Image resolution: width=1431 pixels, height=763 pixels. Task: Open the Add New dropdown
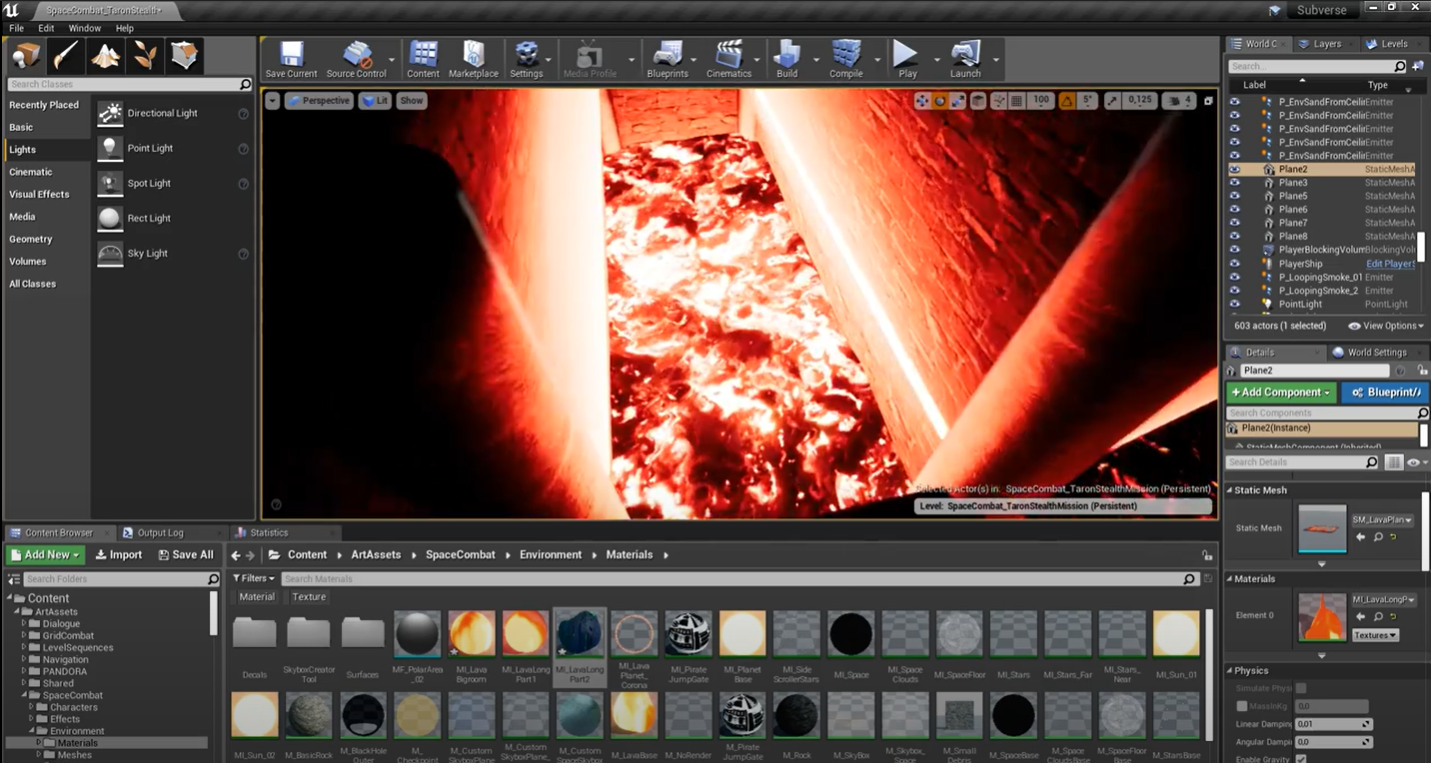[x=45, y=555]
